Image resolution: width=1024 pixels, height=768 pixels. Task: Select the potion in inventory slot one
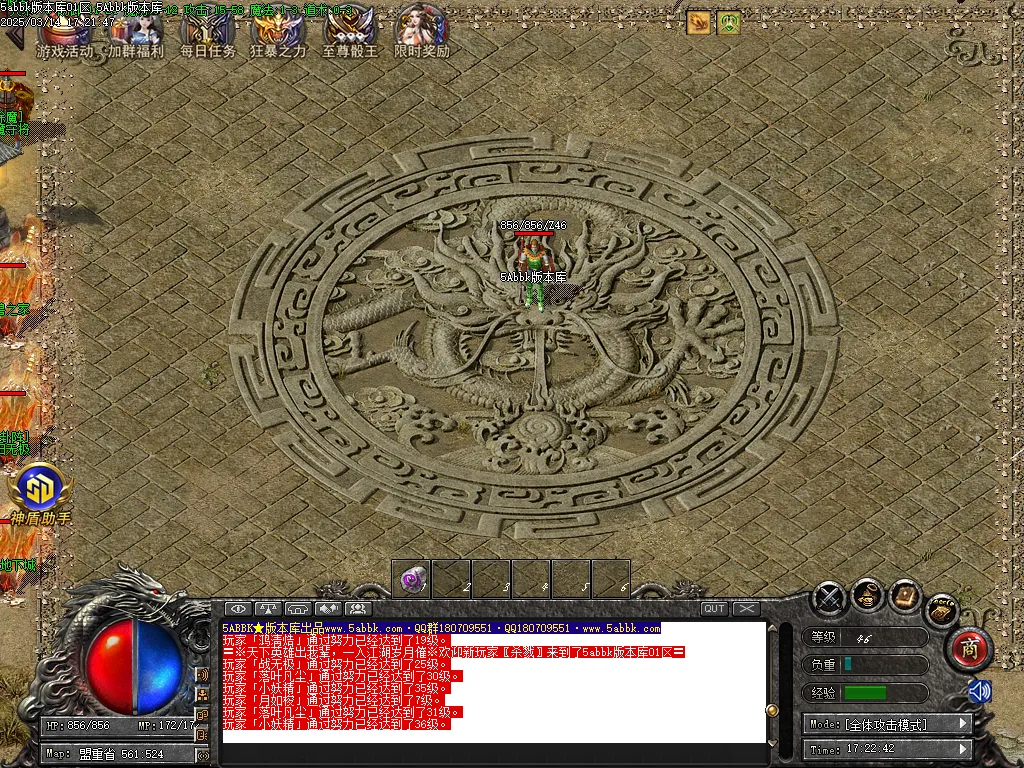[x=413, y=578]
